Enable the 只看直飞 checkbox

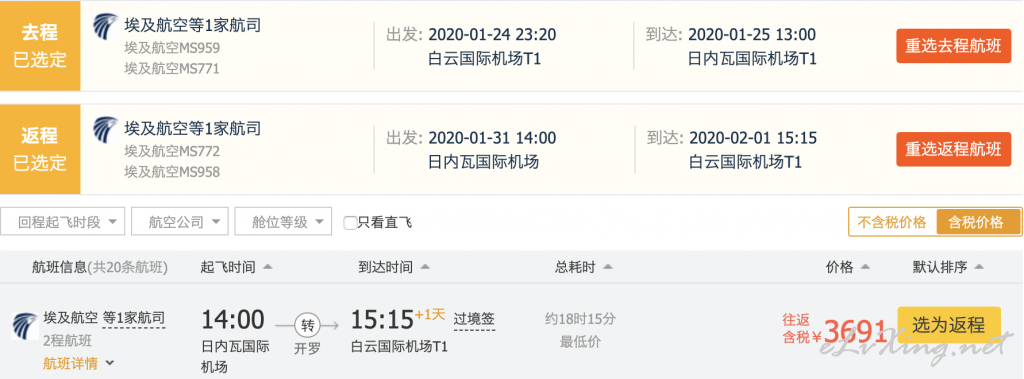click(x=350, y=223)
